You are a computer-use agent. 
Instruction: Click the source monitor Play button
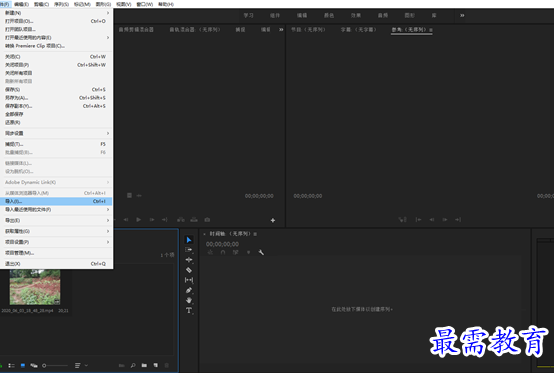(138, 220)
